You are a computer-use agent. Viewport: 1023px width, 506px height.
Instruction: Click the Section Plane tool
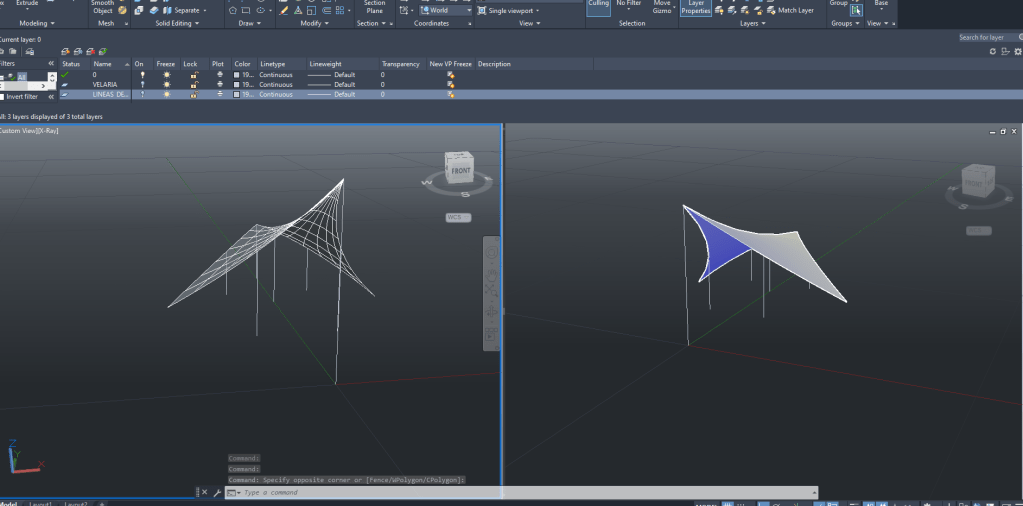[x=374, y=7]
